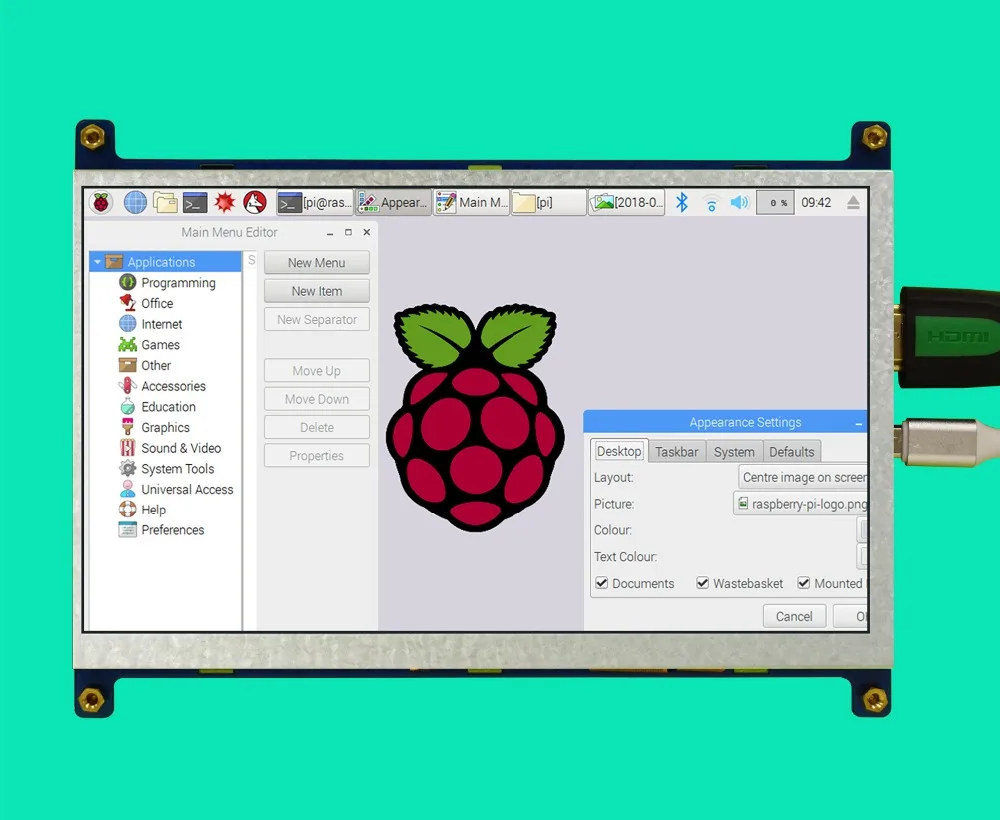
Task: Open the Wolfram wolf icon
Action: click(255, 203)
